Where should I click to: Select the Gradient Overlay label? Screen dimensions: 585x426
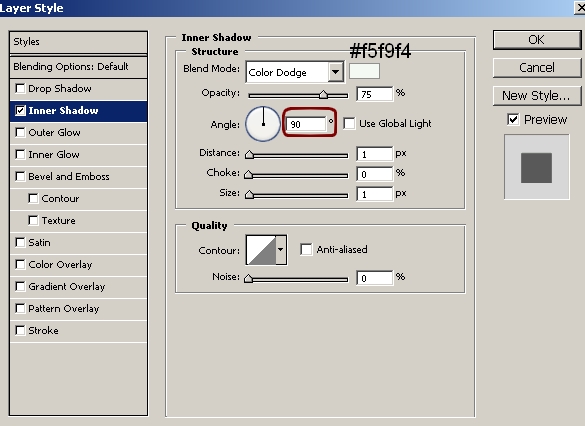[67, 286]
